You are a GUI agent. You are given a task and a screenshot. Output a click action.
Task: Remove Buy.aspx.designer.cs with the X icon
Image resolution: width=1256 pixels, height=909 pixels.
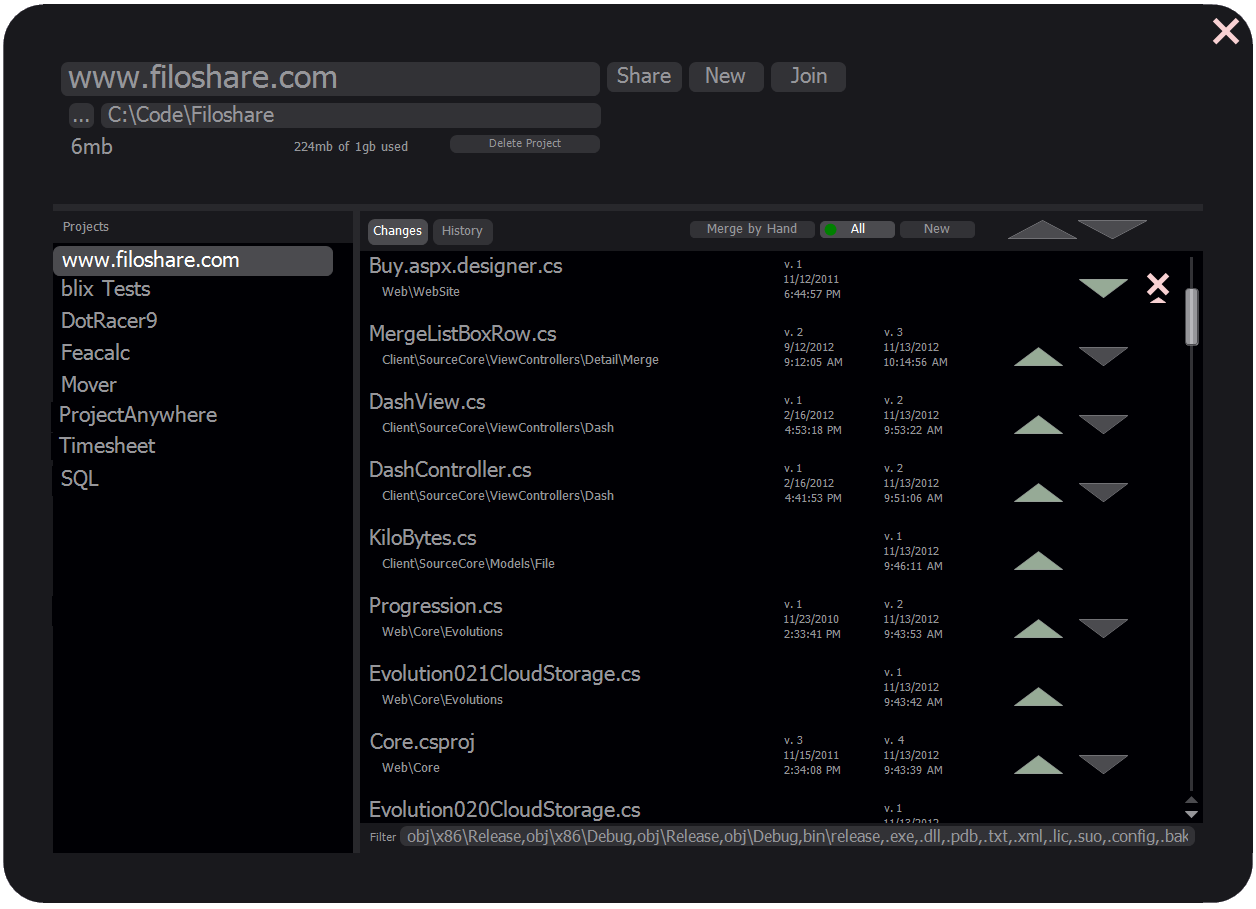pyautogui.click(x=1157, y=287)
